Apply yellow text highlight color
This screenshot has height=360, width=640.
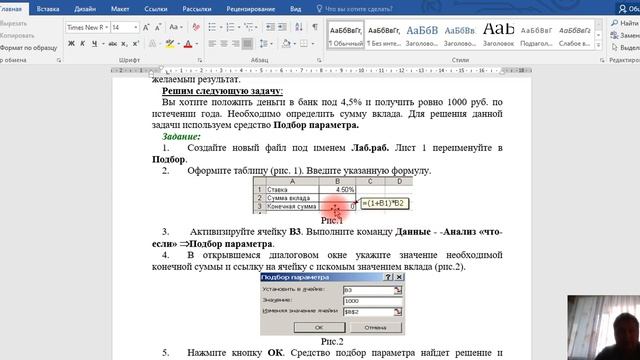tap(170, 43)
